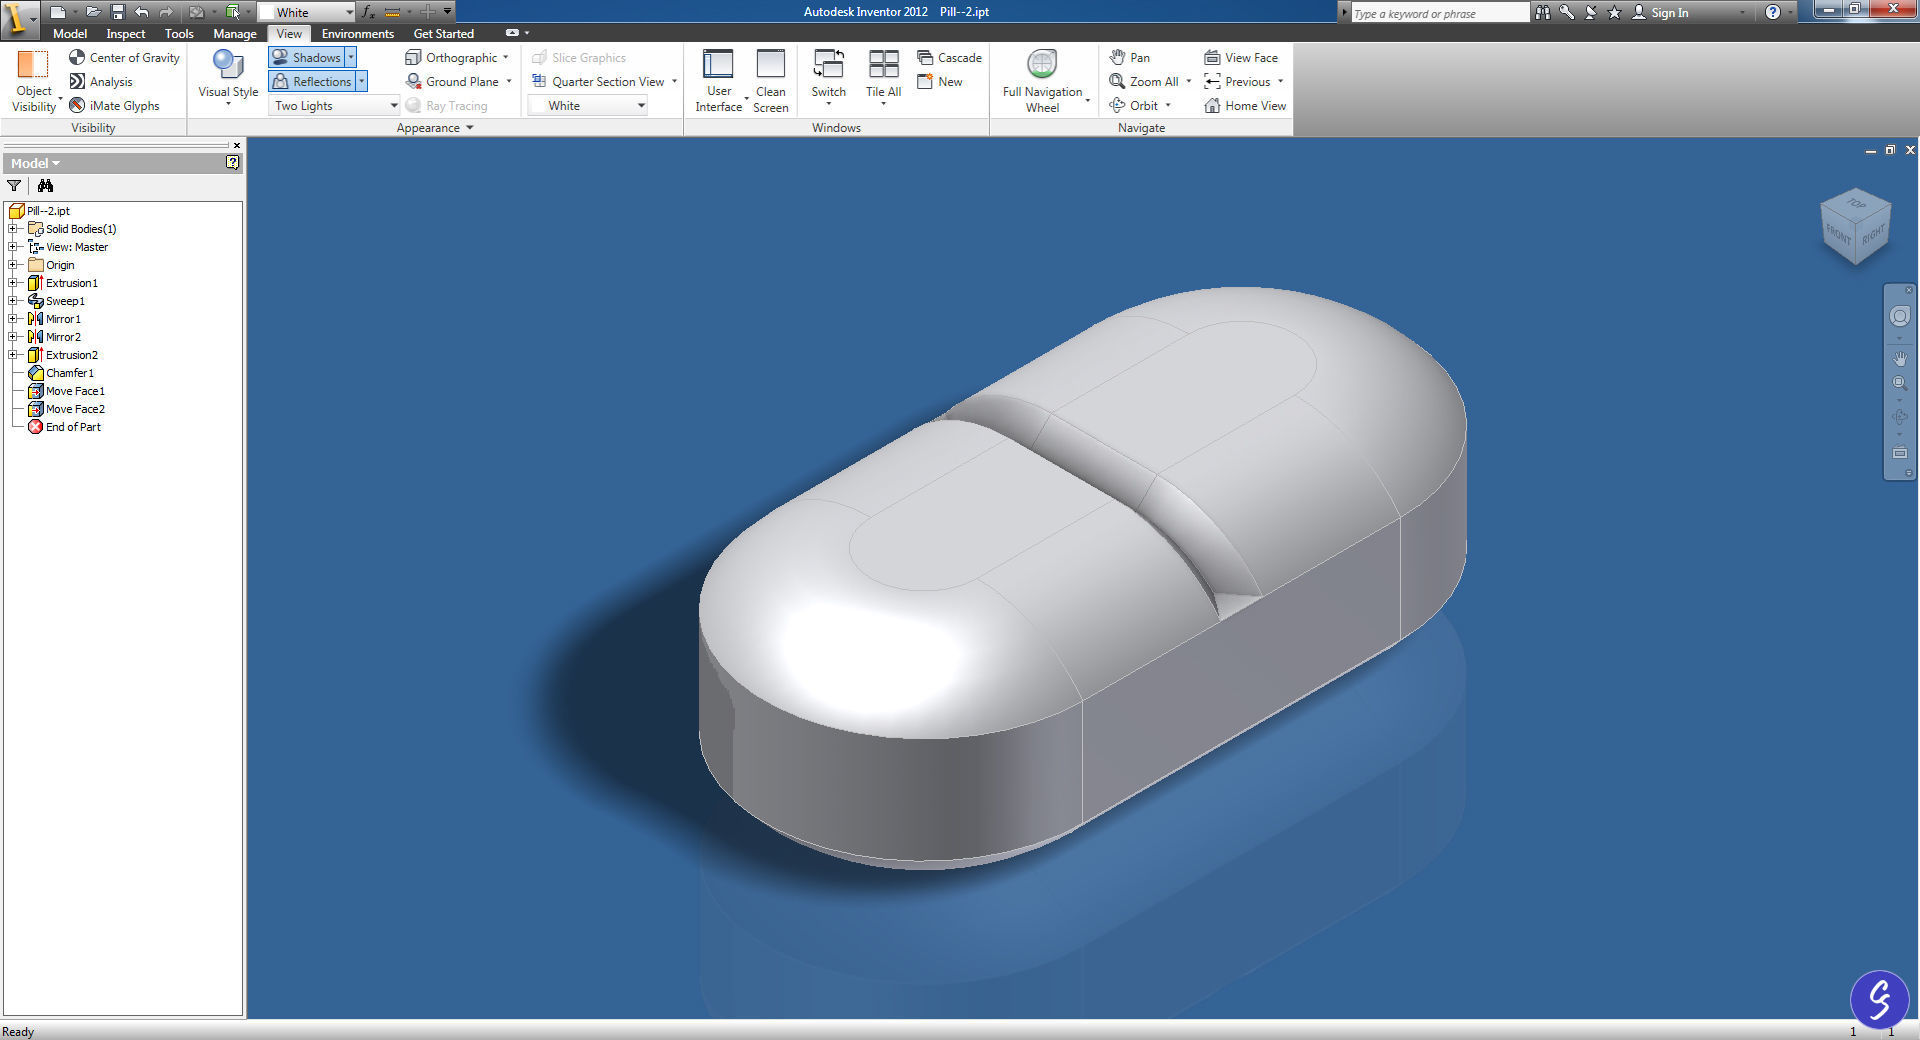Select the Orbit tool in the ribbon
1920x1040 pixels.
tap(1134, 106)
